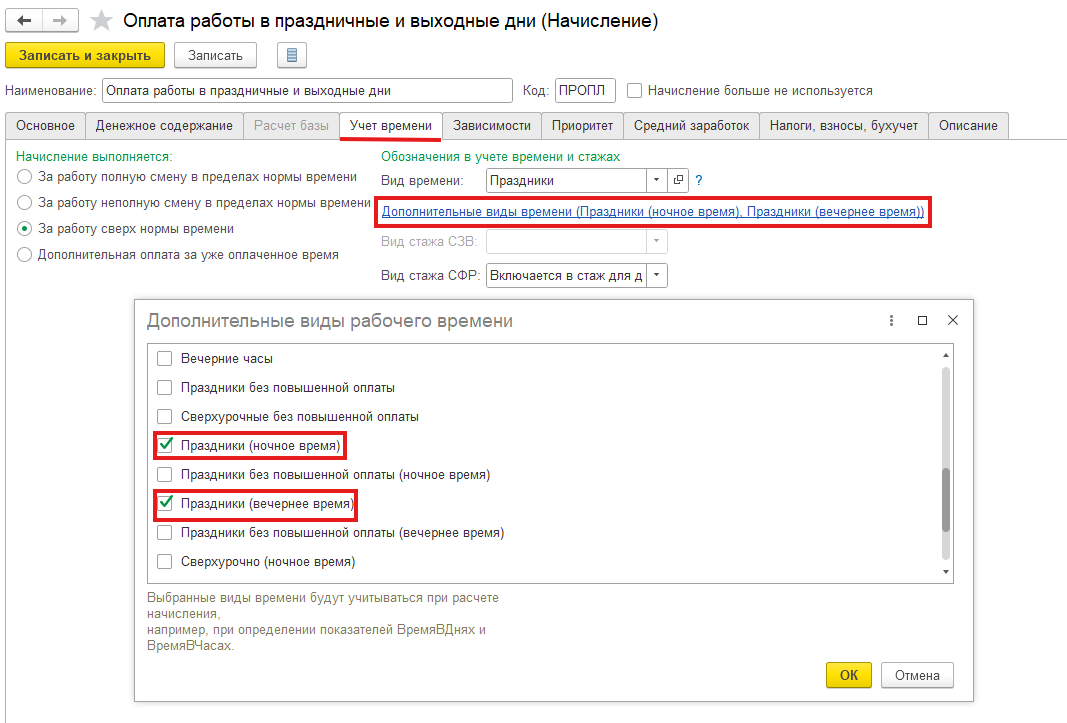Click the list's vertical scrollbar thumb

pyautogui.click(x=945, y=500)
